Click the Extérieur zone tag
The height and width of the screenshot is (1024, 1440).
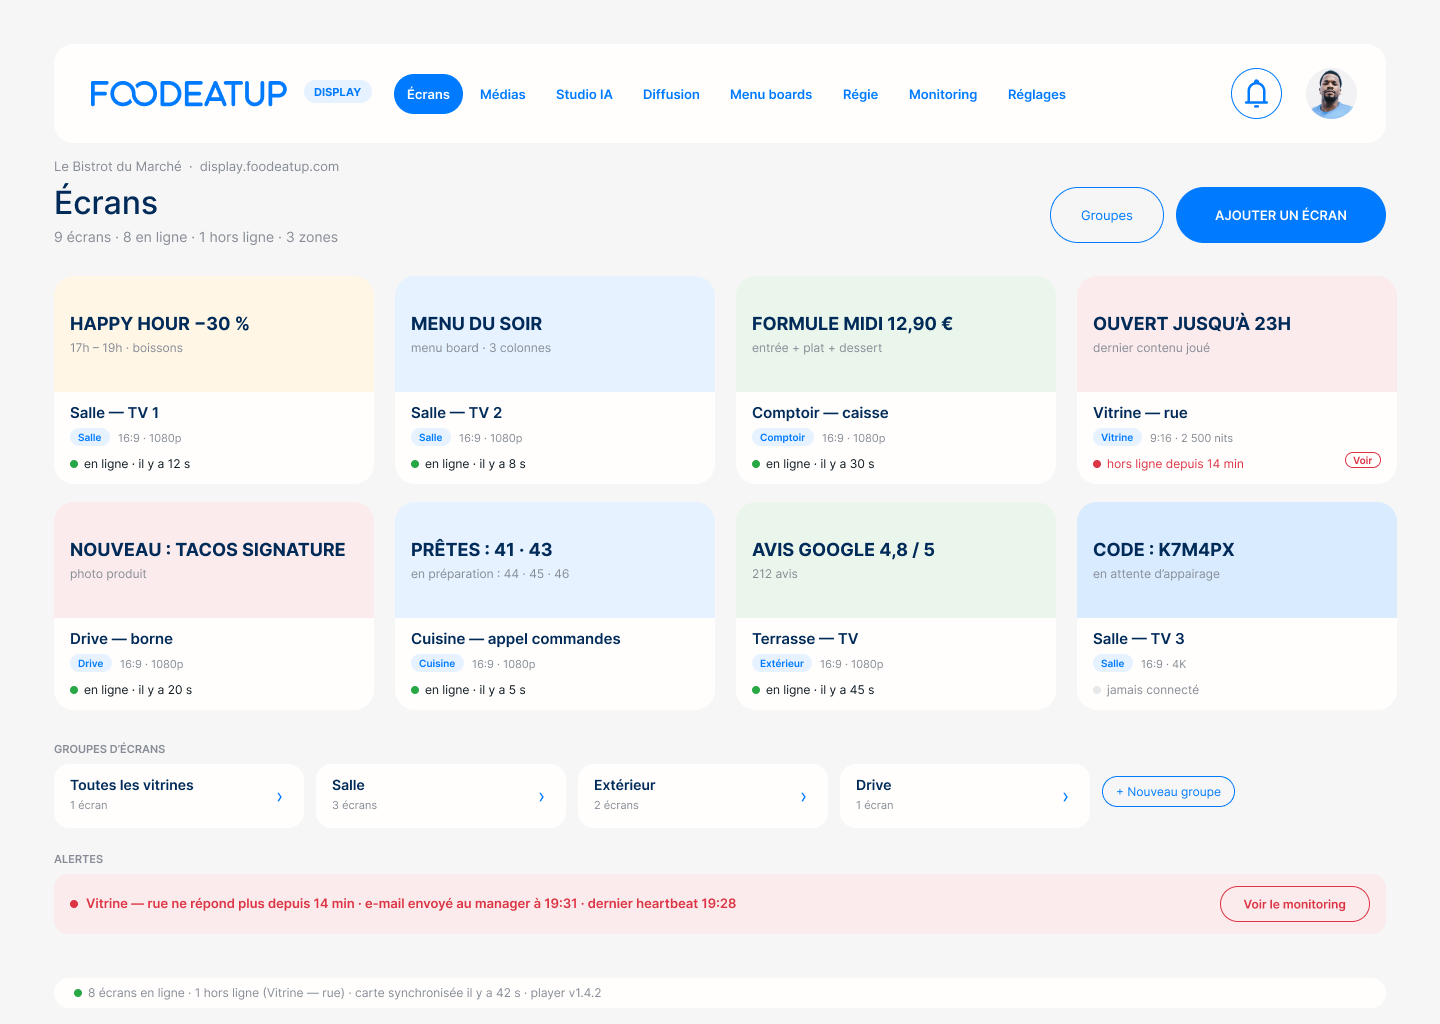(x=782, y=664)
